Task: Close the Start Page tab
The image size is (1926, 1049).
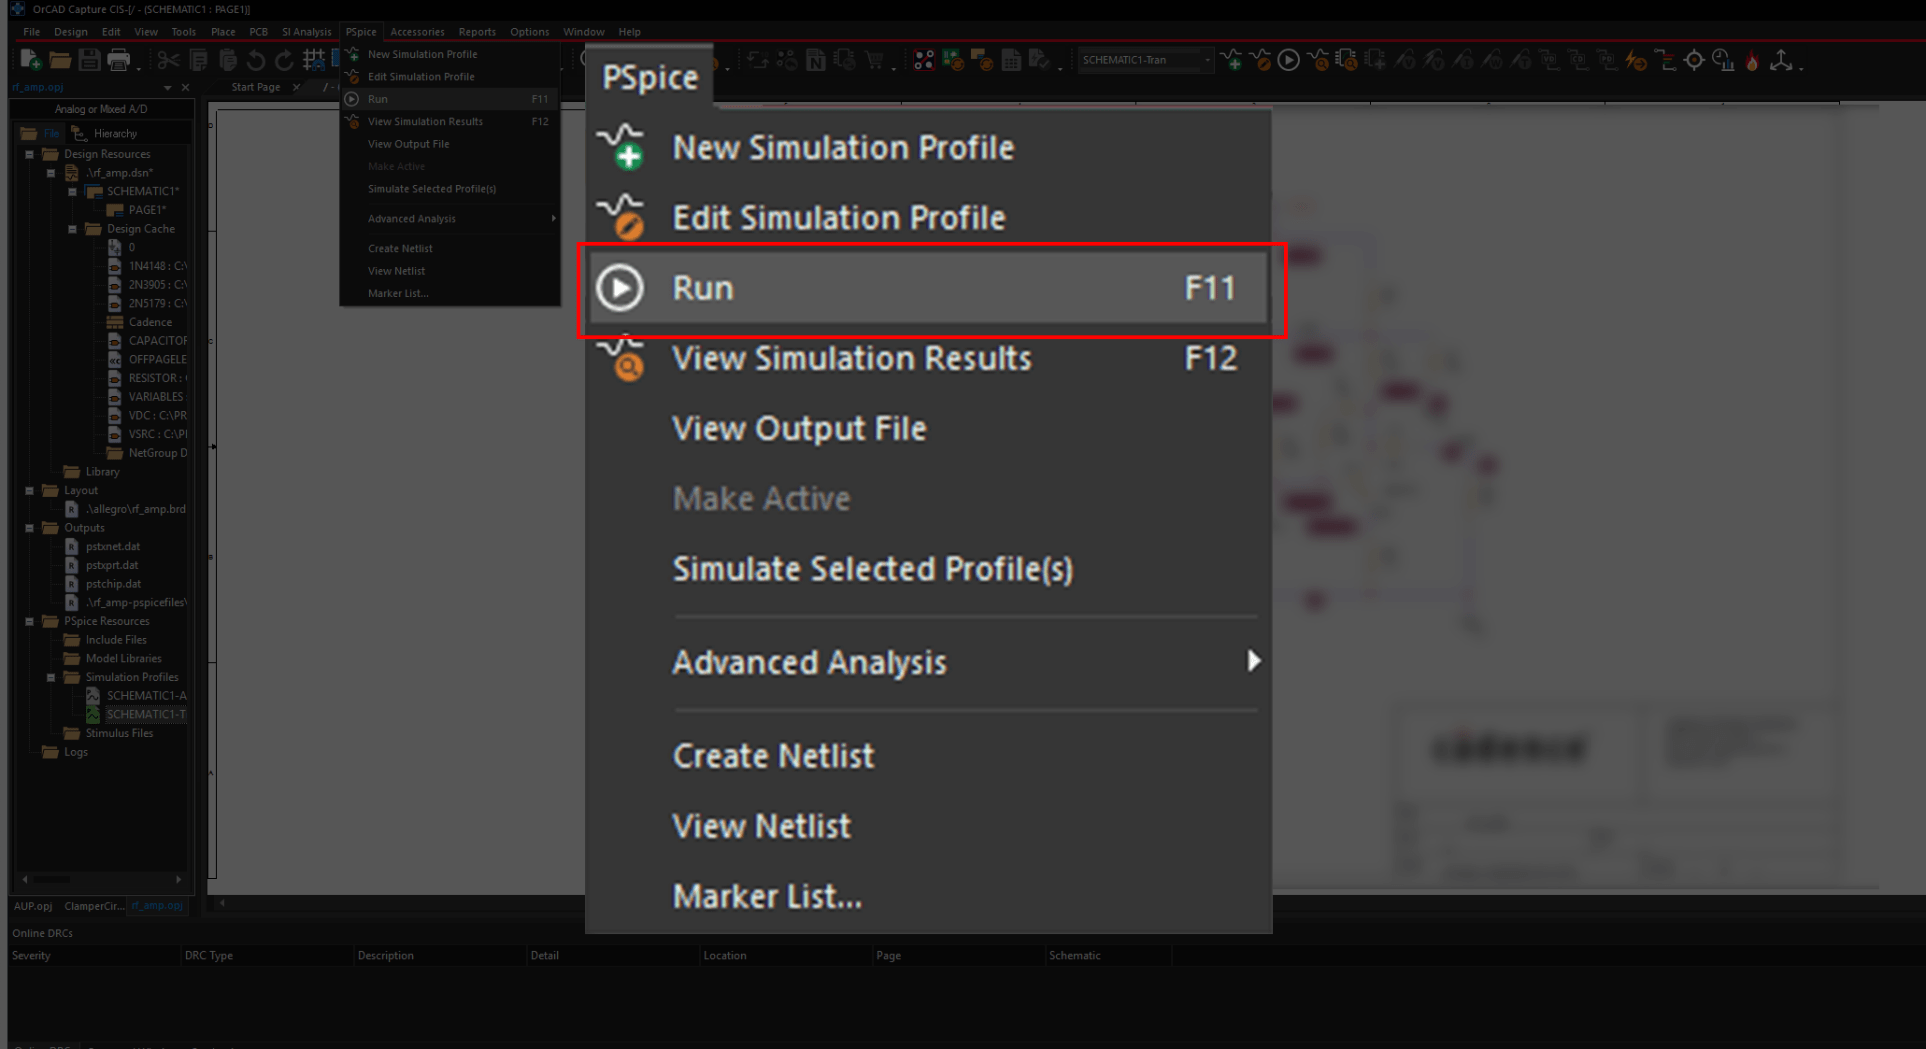Action: 296,87
